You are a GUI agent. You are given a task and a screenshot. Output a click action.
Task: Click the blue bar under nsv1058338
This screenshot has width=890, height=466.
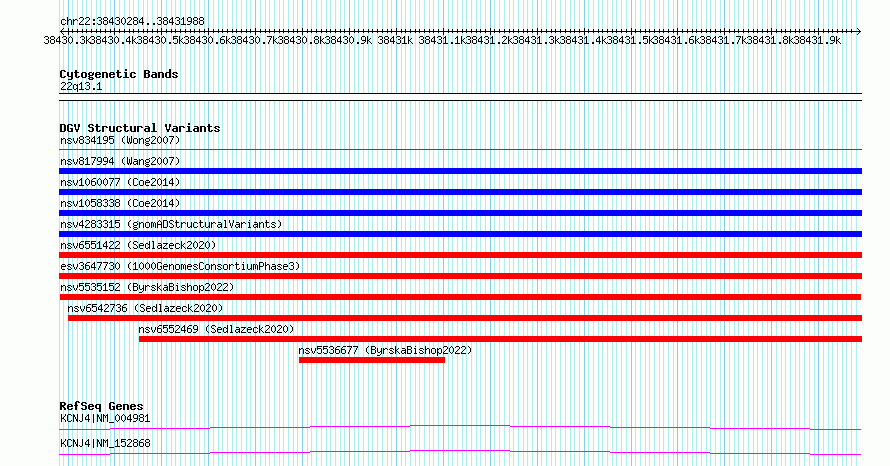[460, 213]
